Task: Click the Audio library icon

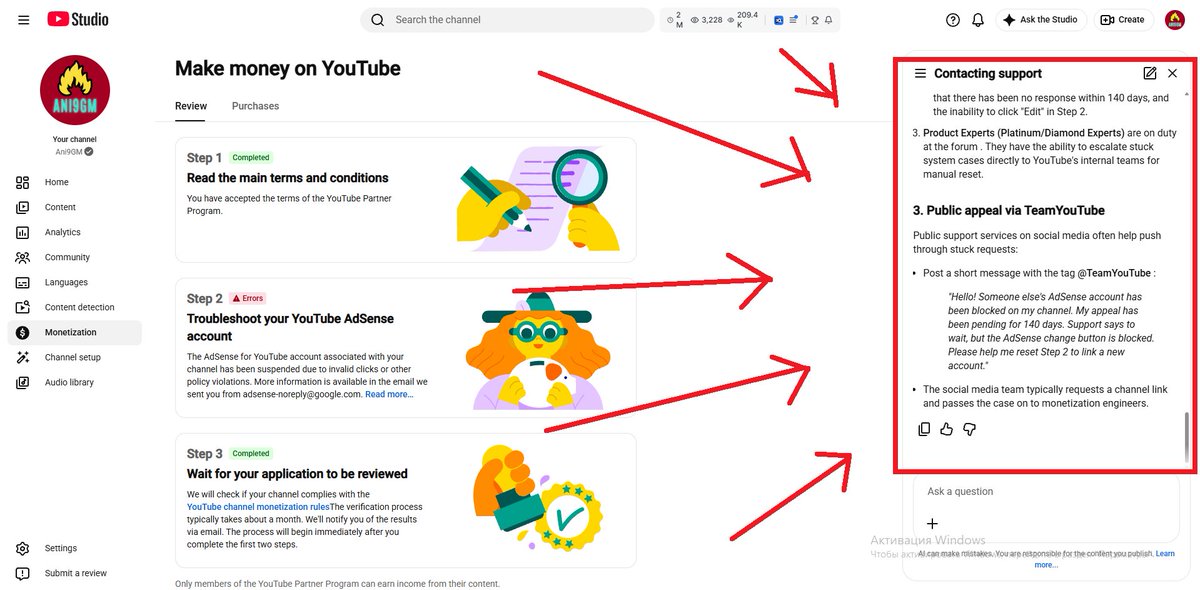Action: [x=23, y=382]
